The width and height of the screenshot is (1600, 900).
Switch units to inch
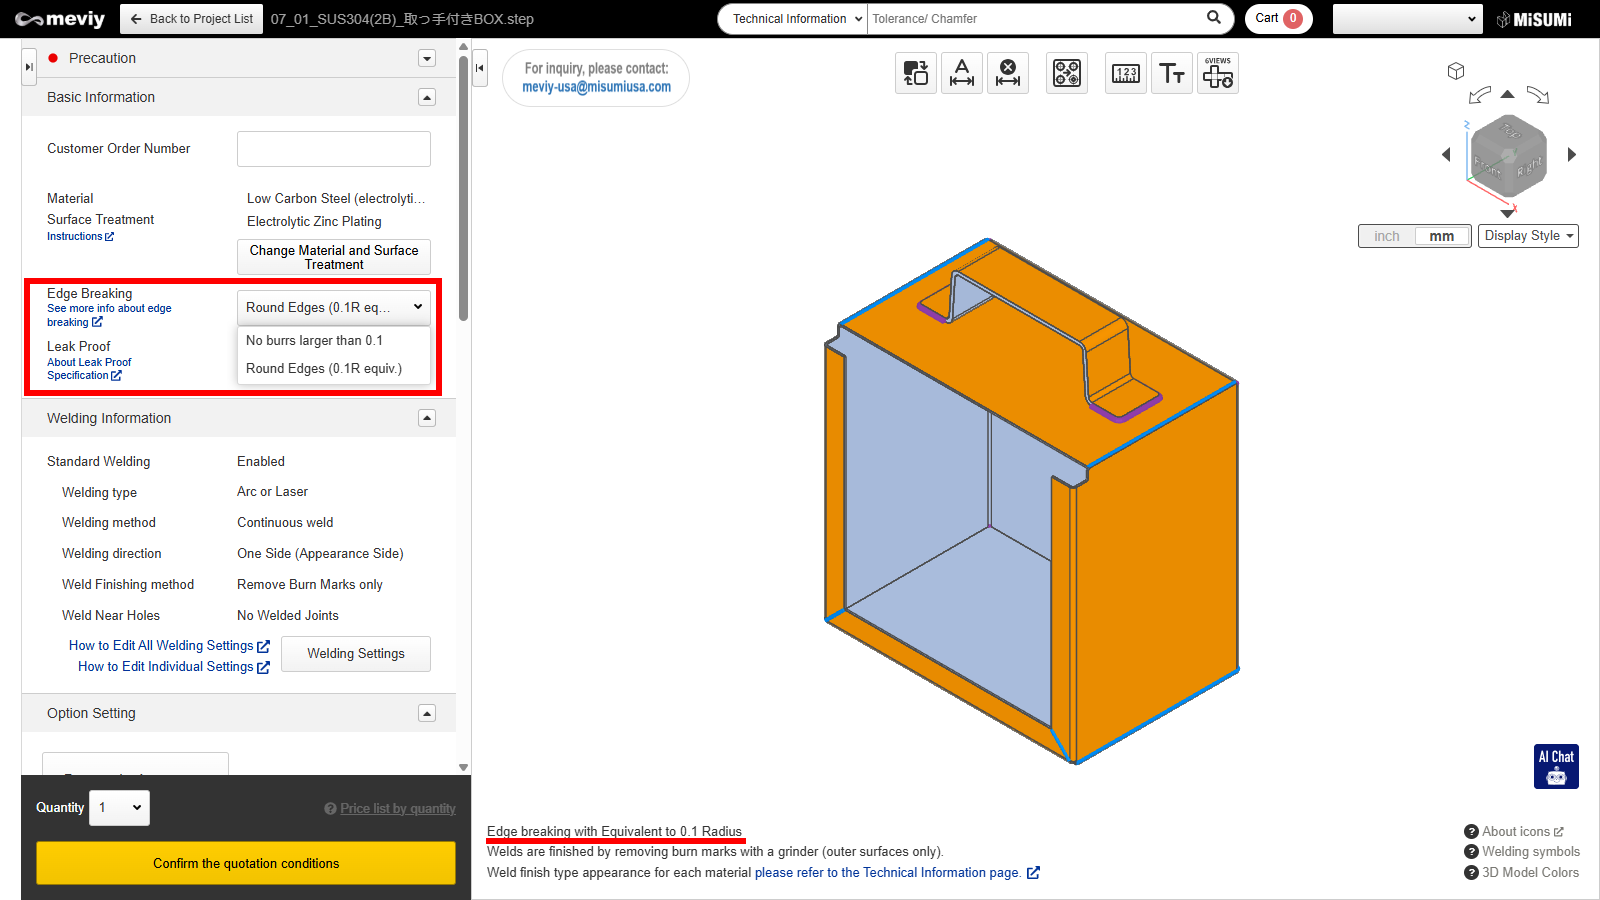point(1386,236)
